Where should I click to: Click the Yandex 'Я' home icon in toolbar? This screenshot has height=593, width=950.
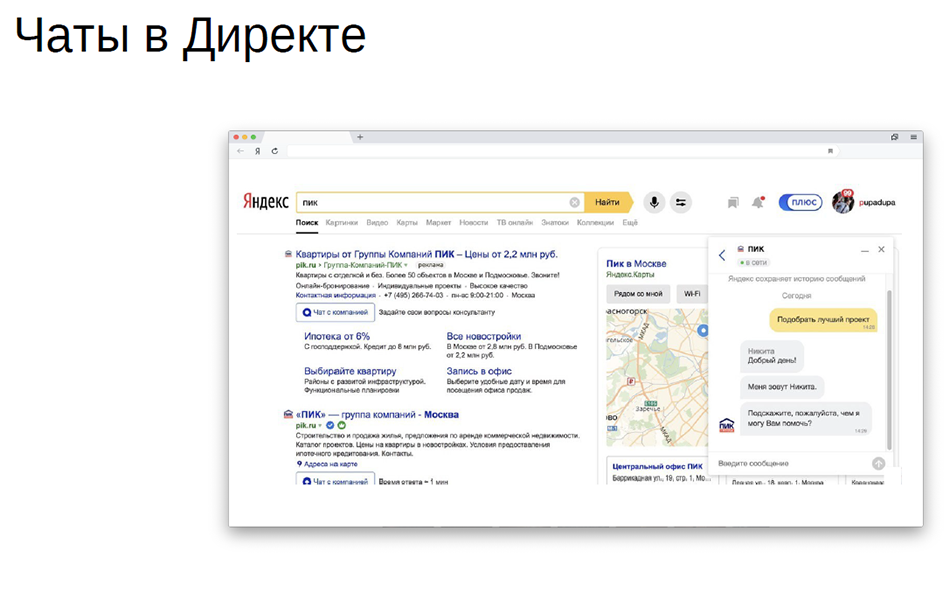257,151
